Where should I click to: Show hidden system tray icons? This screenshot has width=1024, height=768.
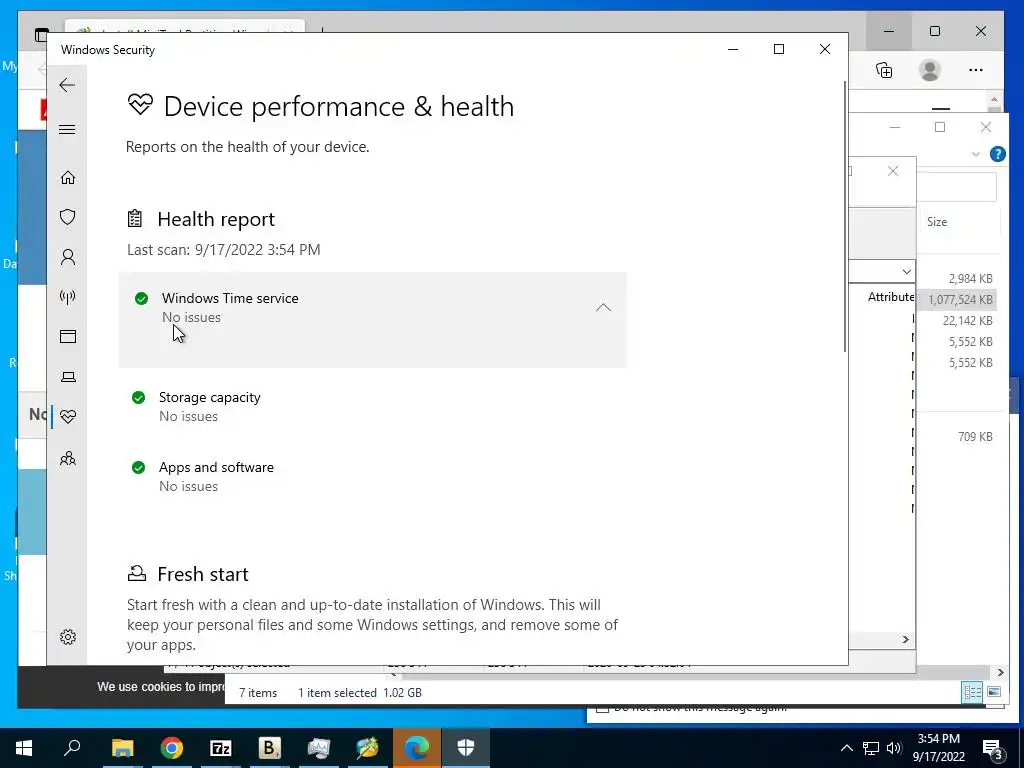tap(846, 748)
